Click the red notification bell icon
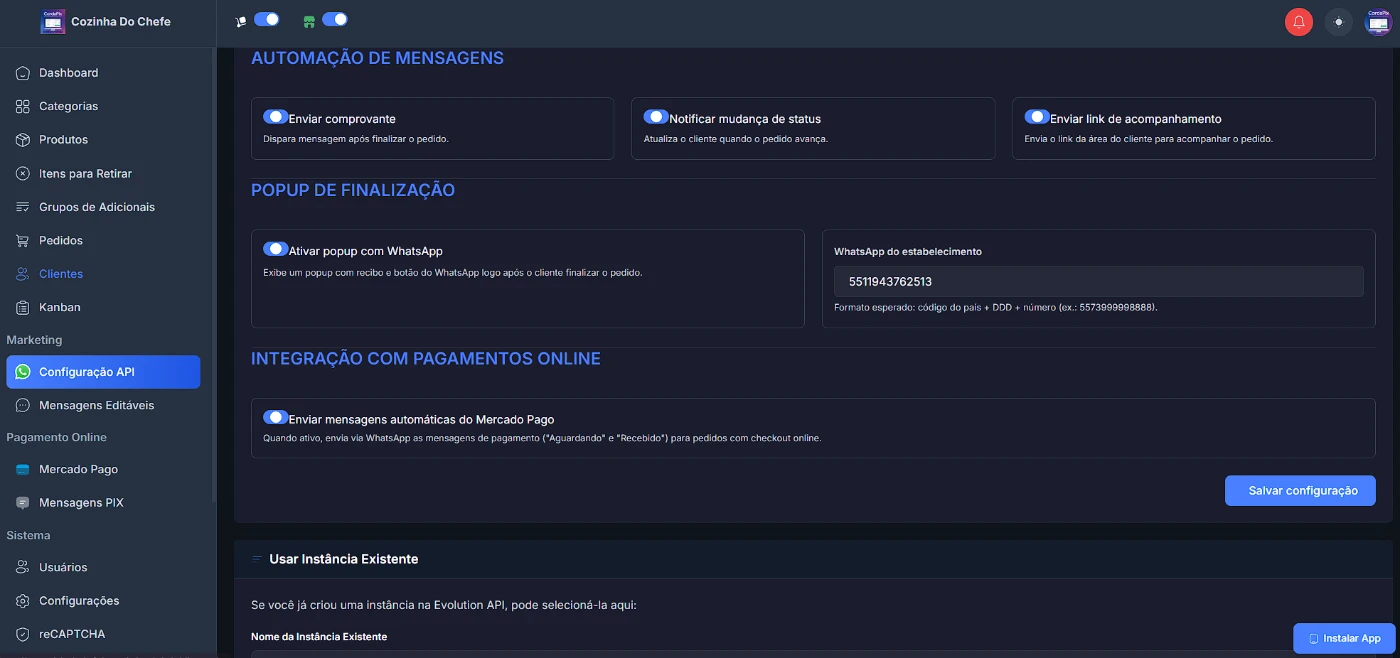The width and height of the screenshot is (1400, 658). pos(1298,22)
